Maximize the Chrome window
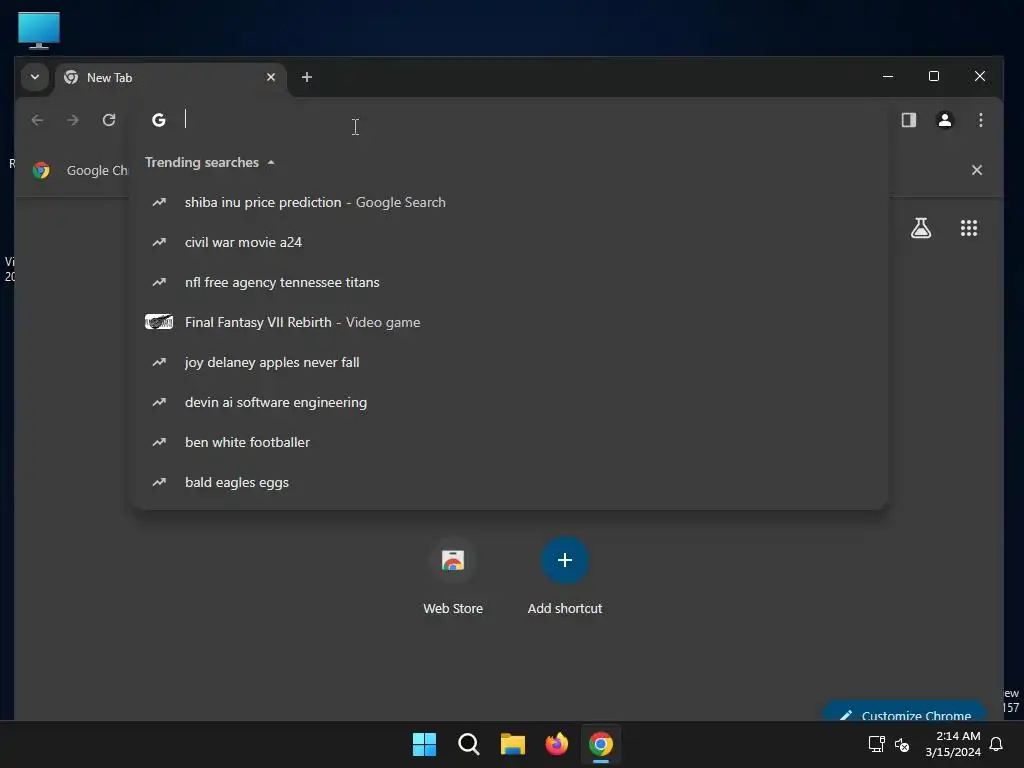The height and width of the screenshot is (768, 1024). click(934, 76)
